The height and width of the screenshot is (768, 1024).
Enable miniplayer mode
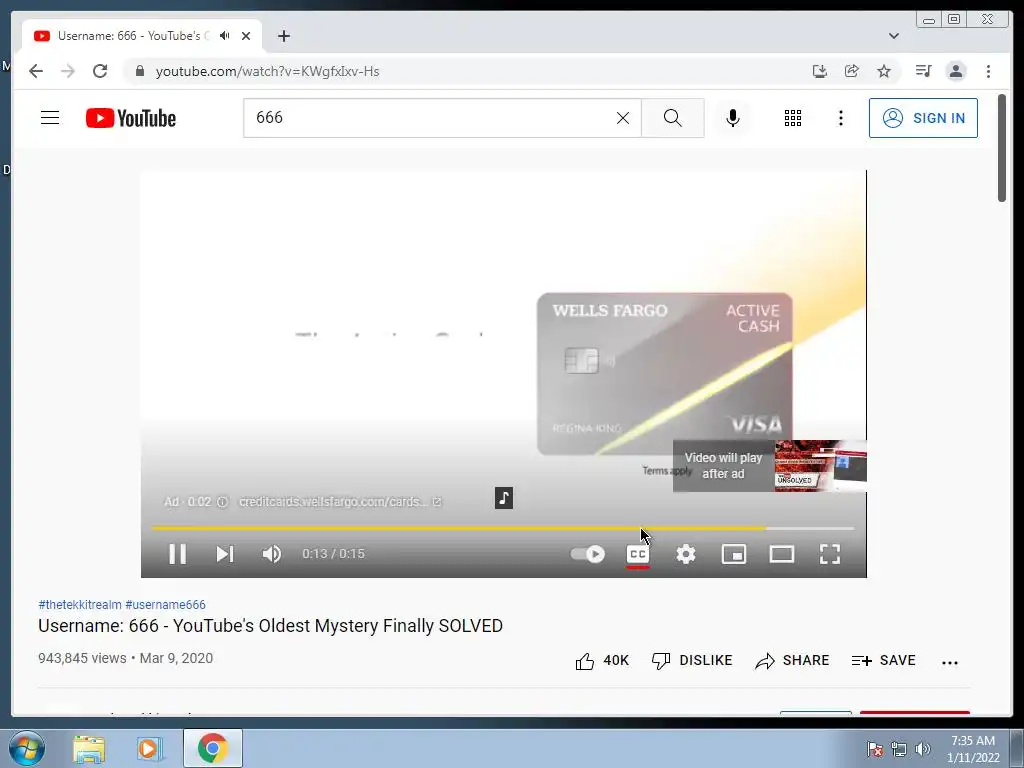733,554
